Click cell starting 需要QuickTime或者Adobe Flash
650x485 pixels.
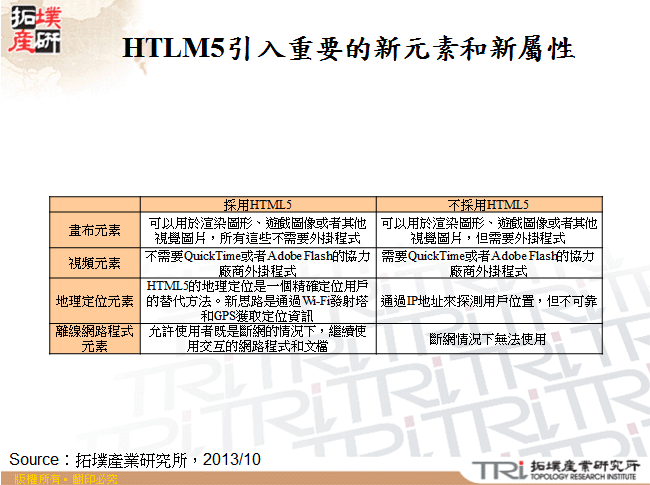pyautogui.click(x=489, y=263)
